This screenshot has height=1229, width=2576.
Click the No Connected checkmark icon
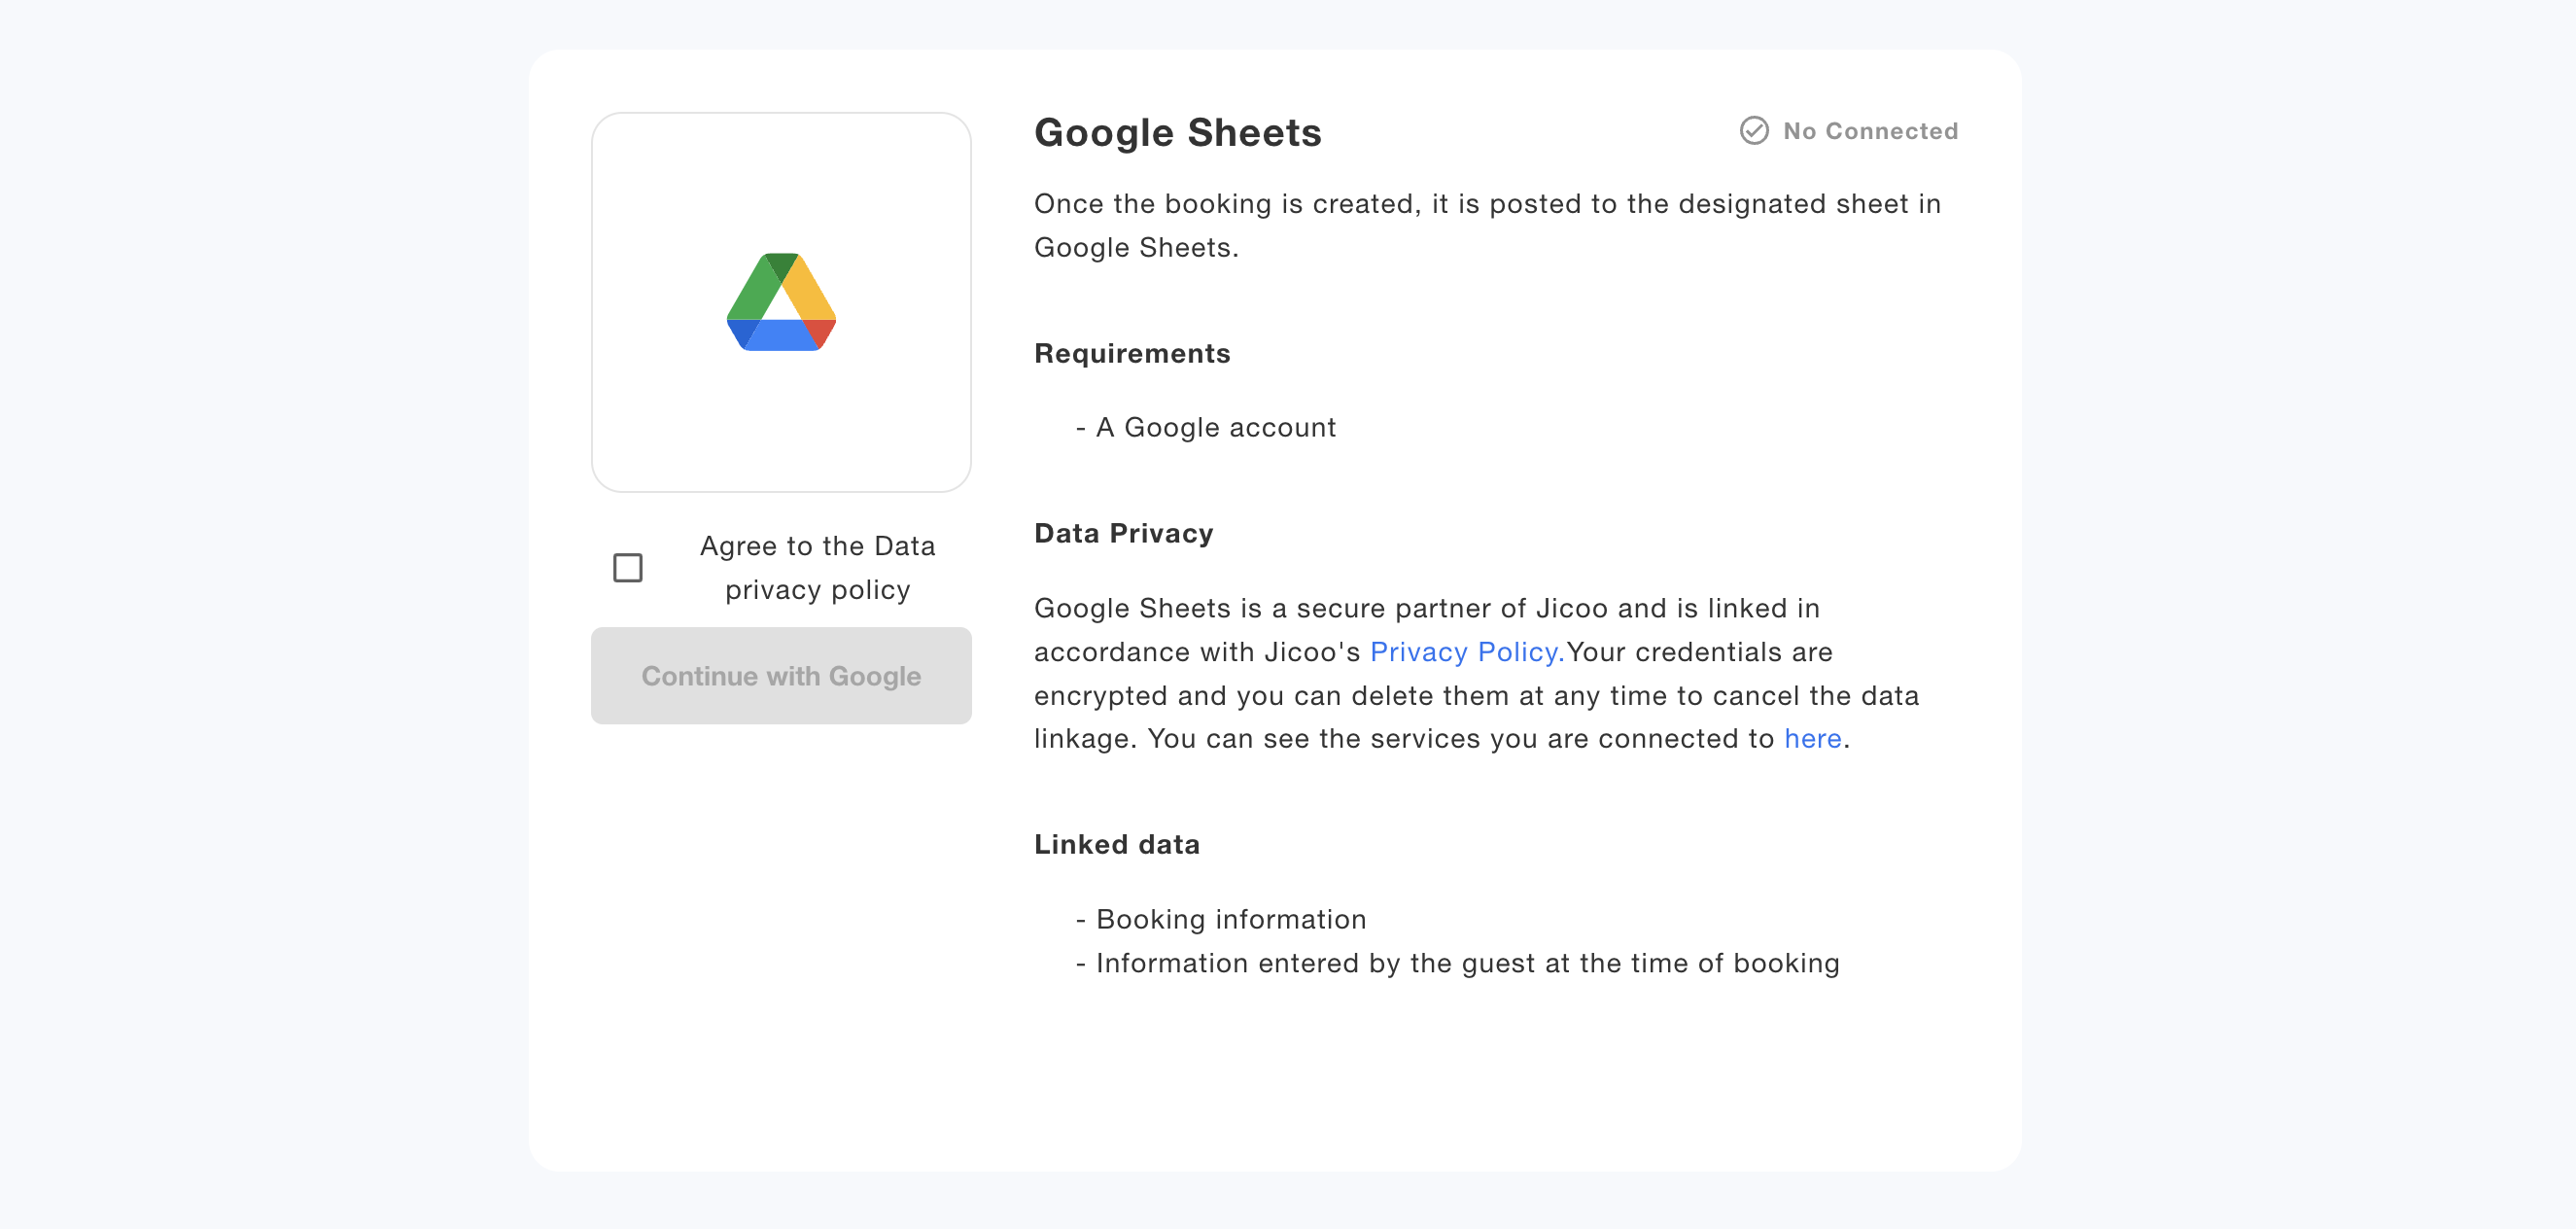1754,131
